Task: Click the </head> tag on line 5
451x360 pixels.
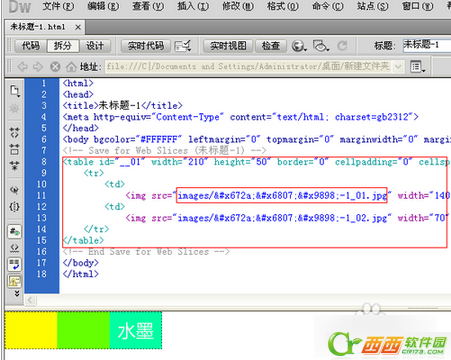Action: [x=81, y=128]
